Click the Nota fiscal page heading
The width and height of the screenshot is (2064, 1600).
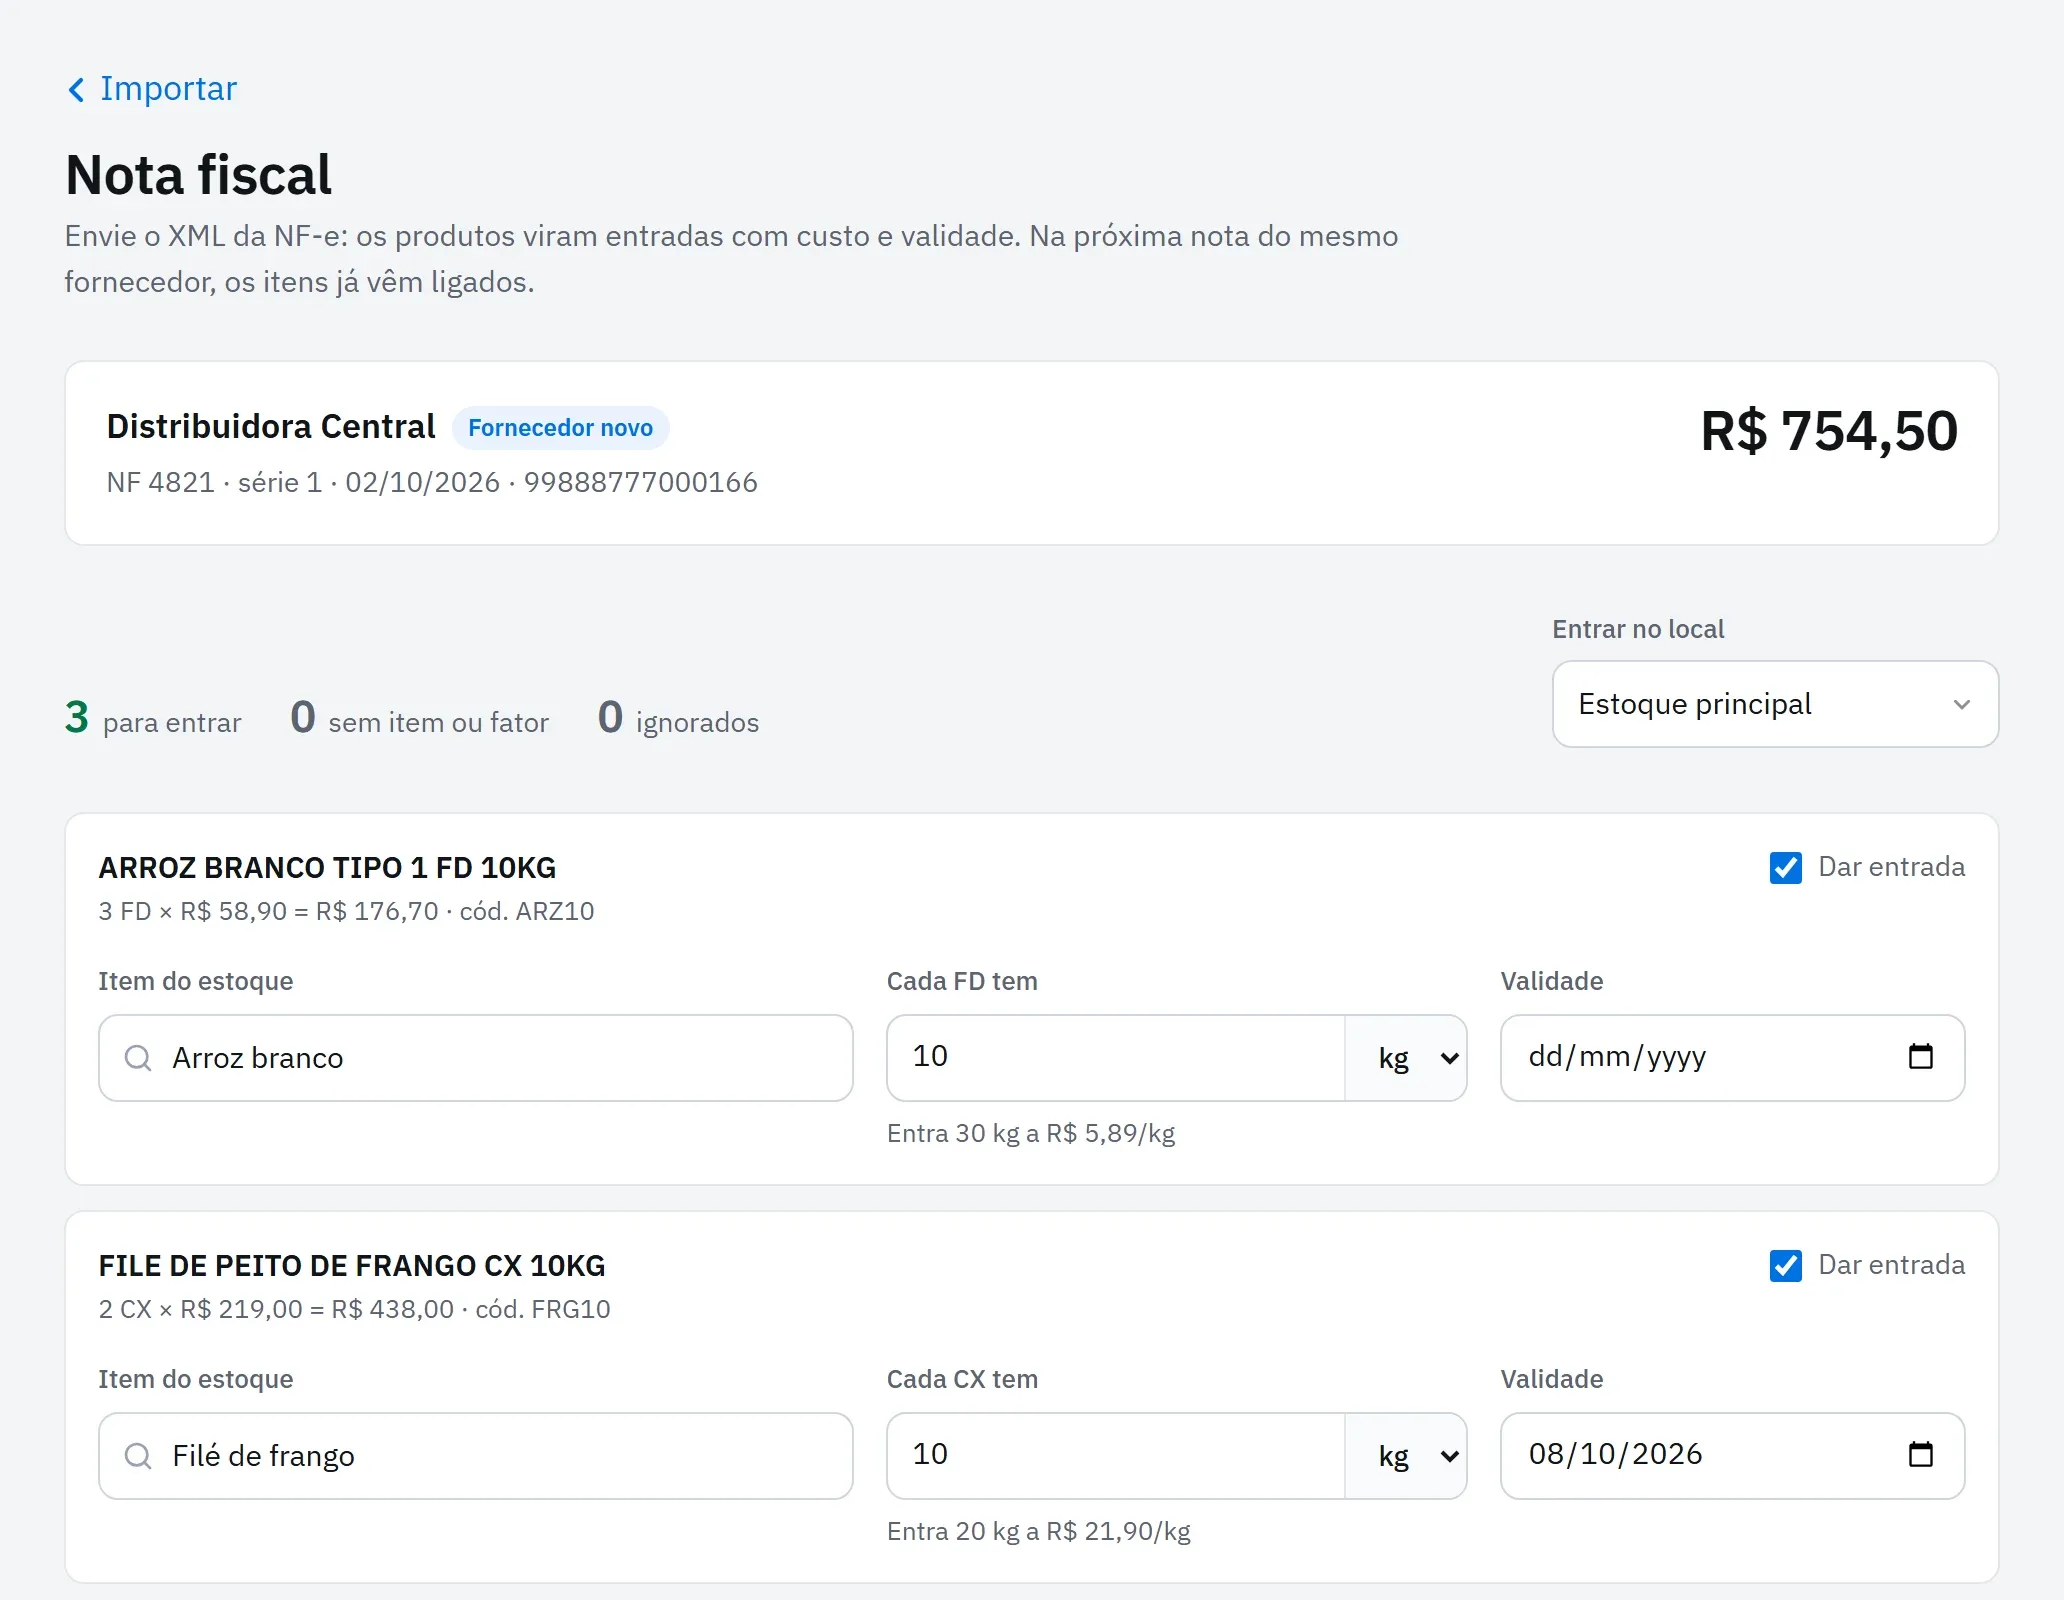(198, 175)
